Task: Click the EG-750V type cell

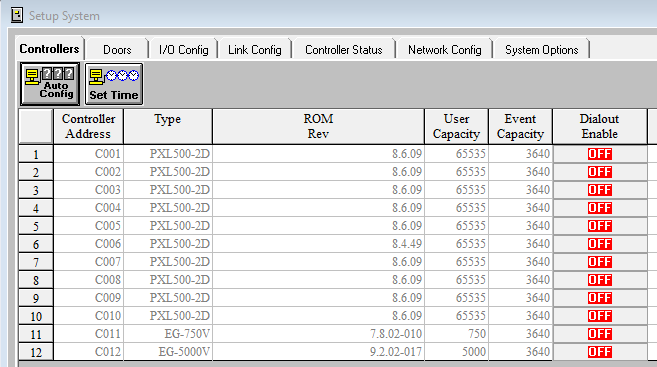Action: [x=168, y=334]
